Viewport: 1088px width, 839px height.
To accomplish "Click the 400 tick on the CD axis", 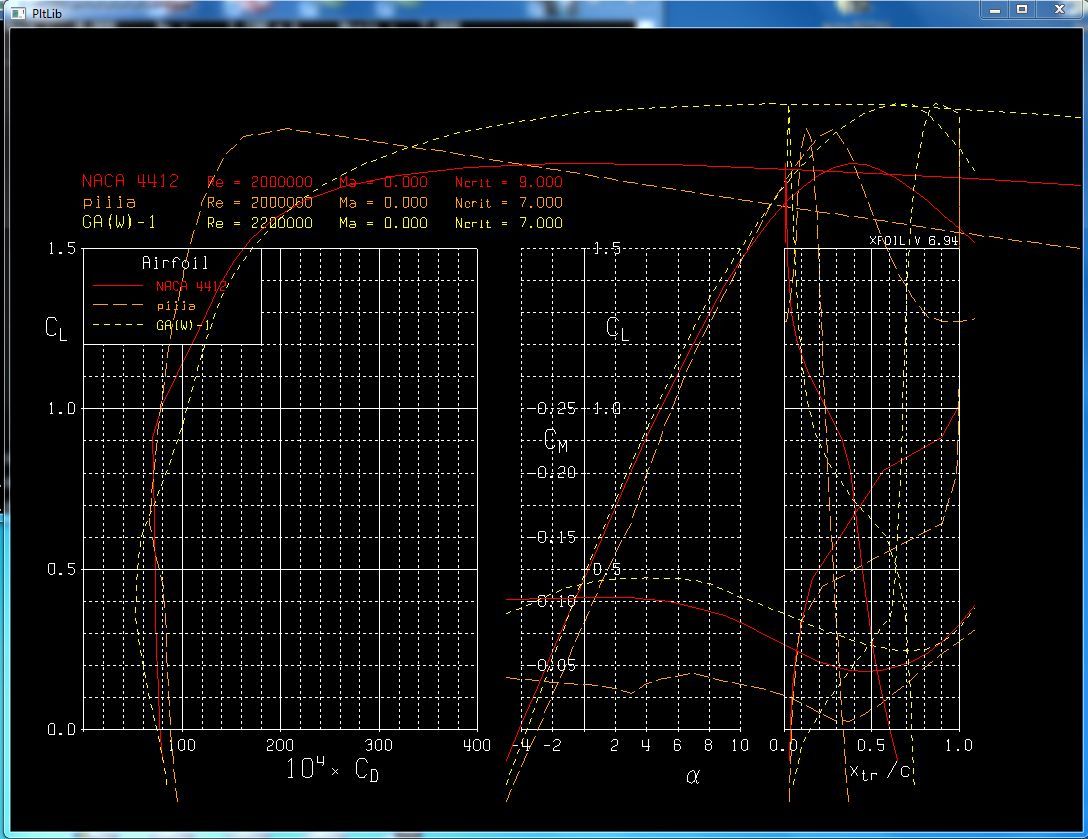I will point(477,745).
